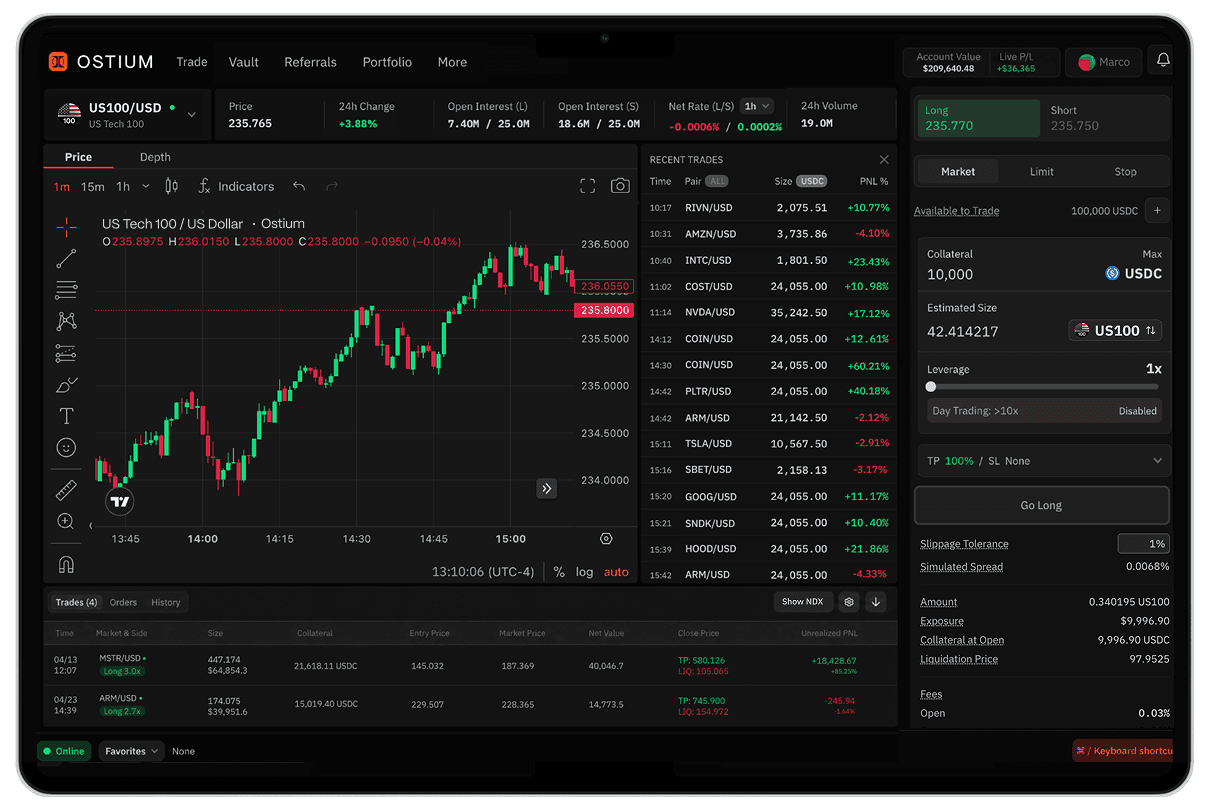
Task: Toggle auto scale on chart
Action: (616, 572)
